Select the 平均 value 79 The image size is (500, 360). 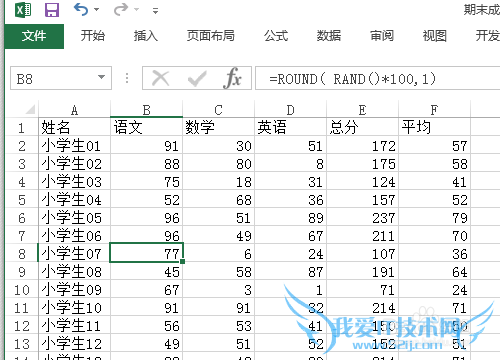tap(434, 217)
